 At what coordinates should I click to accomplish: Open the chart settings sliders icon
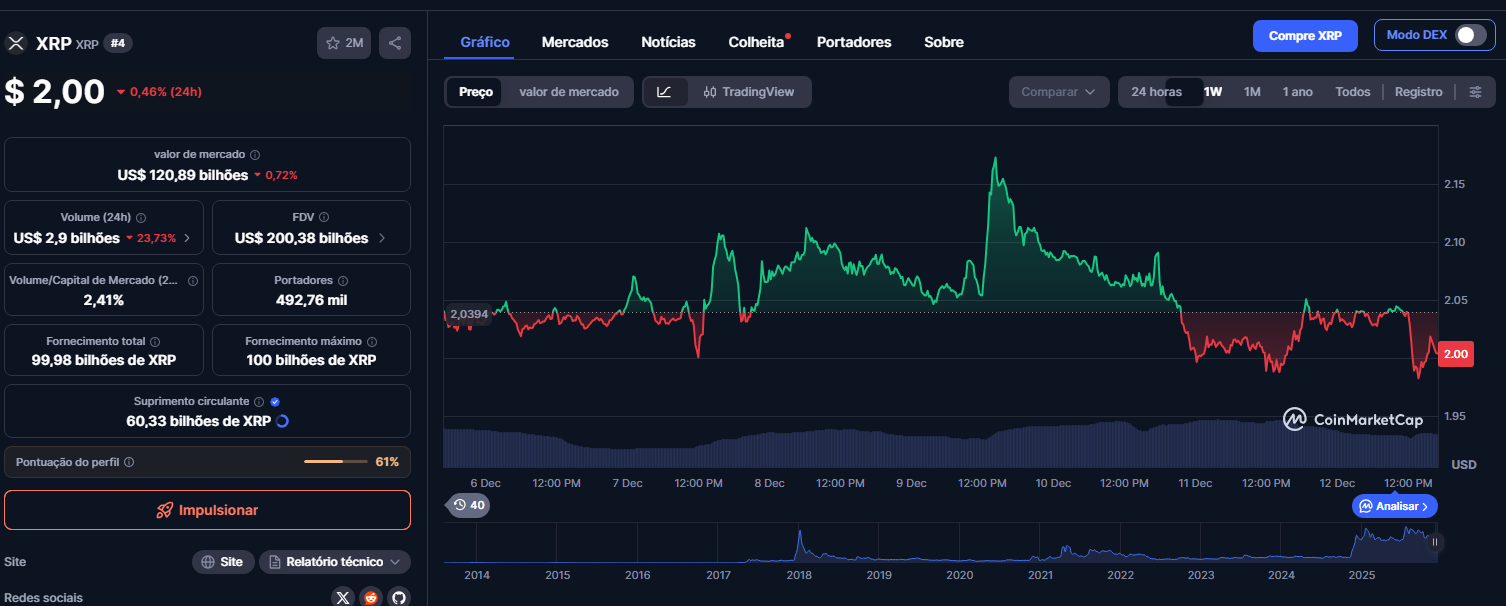coord(1476,91)
